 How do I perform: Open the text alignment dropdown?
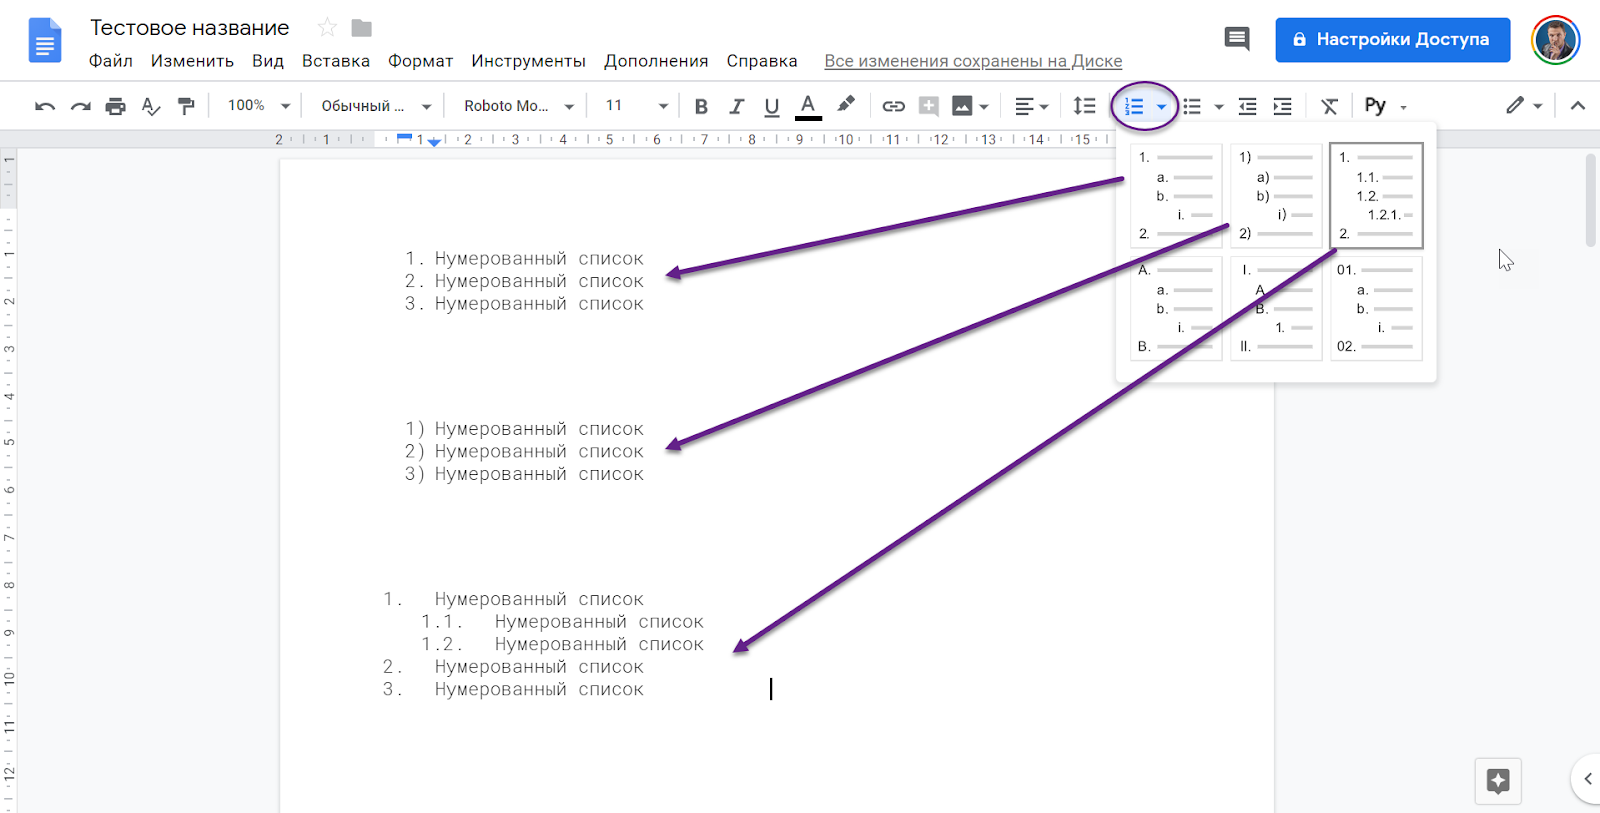pos(1031,106)
